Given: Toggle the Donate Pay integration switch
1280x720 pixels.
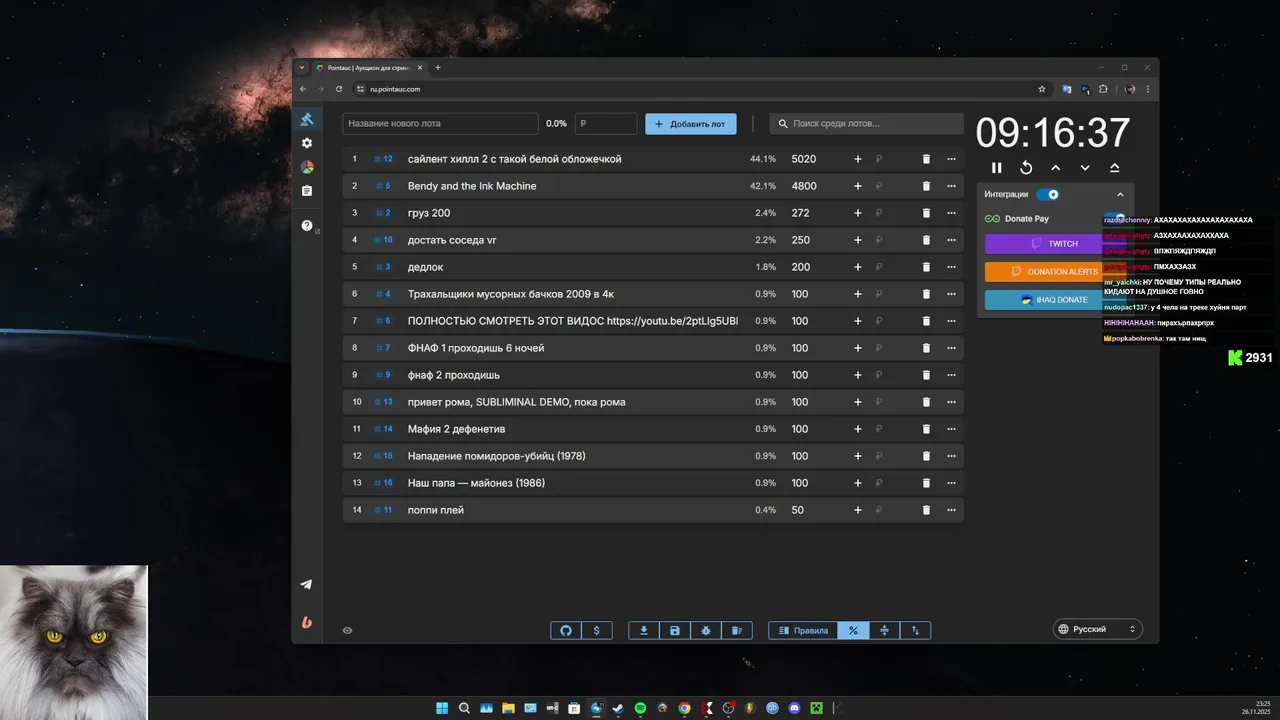Looking at the screenshot, I should [1115, 218].
